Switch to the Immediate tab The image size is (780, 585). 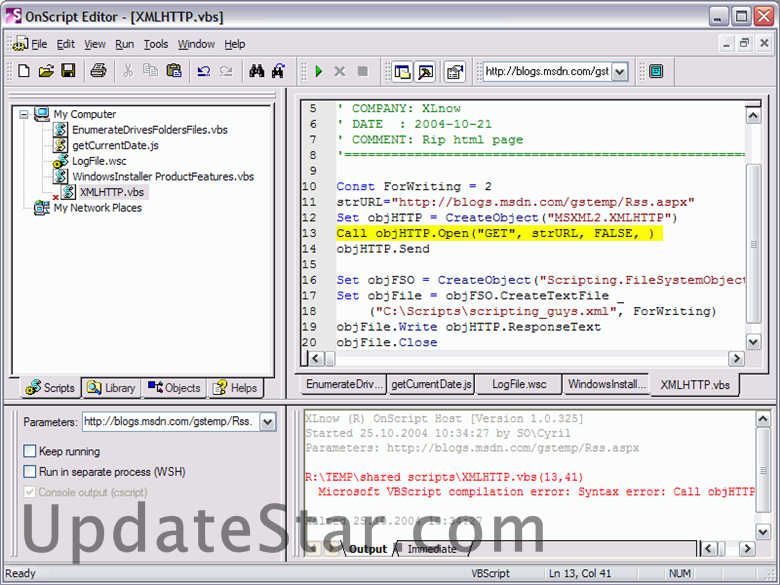pos(432,549)
